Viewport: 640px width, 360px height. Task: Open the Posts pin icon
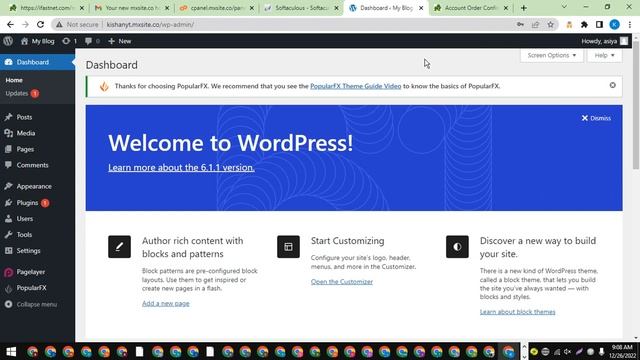(9, 117)
